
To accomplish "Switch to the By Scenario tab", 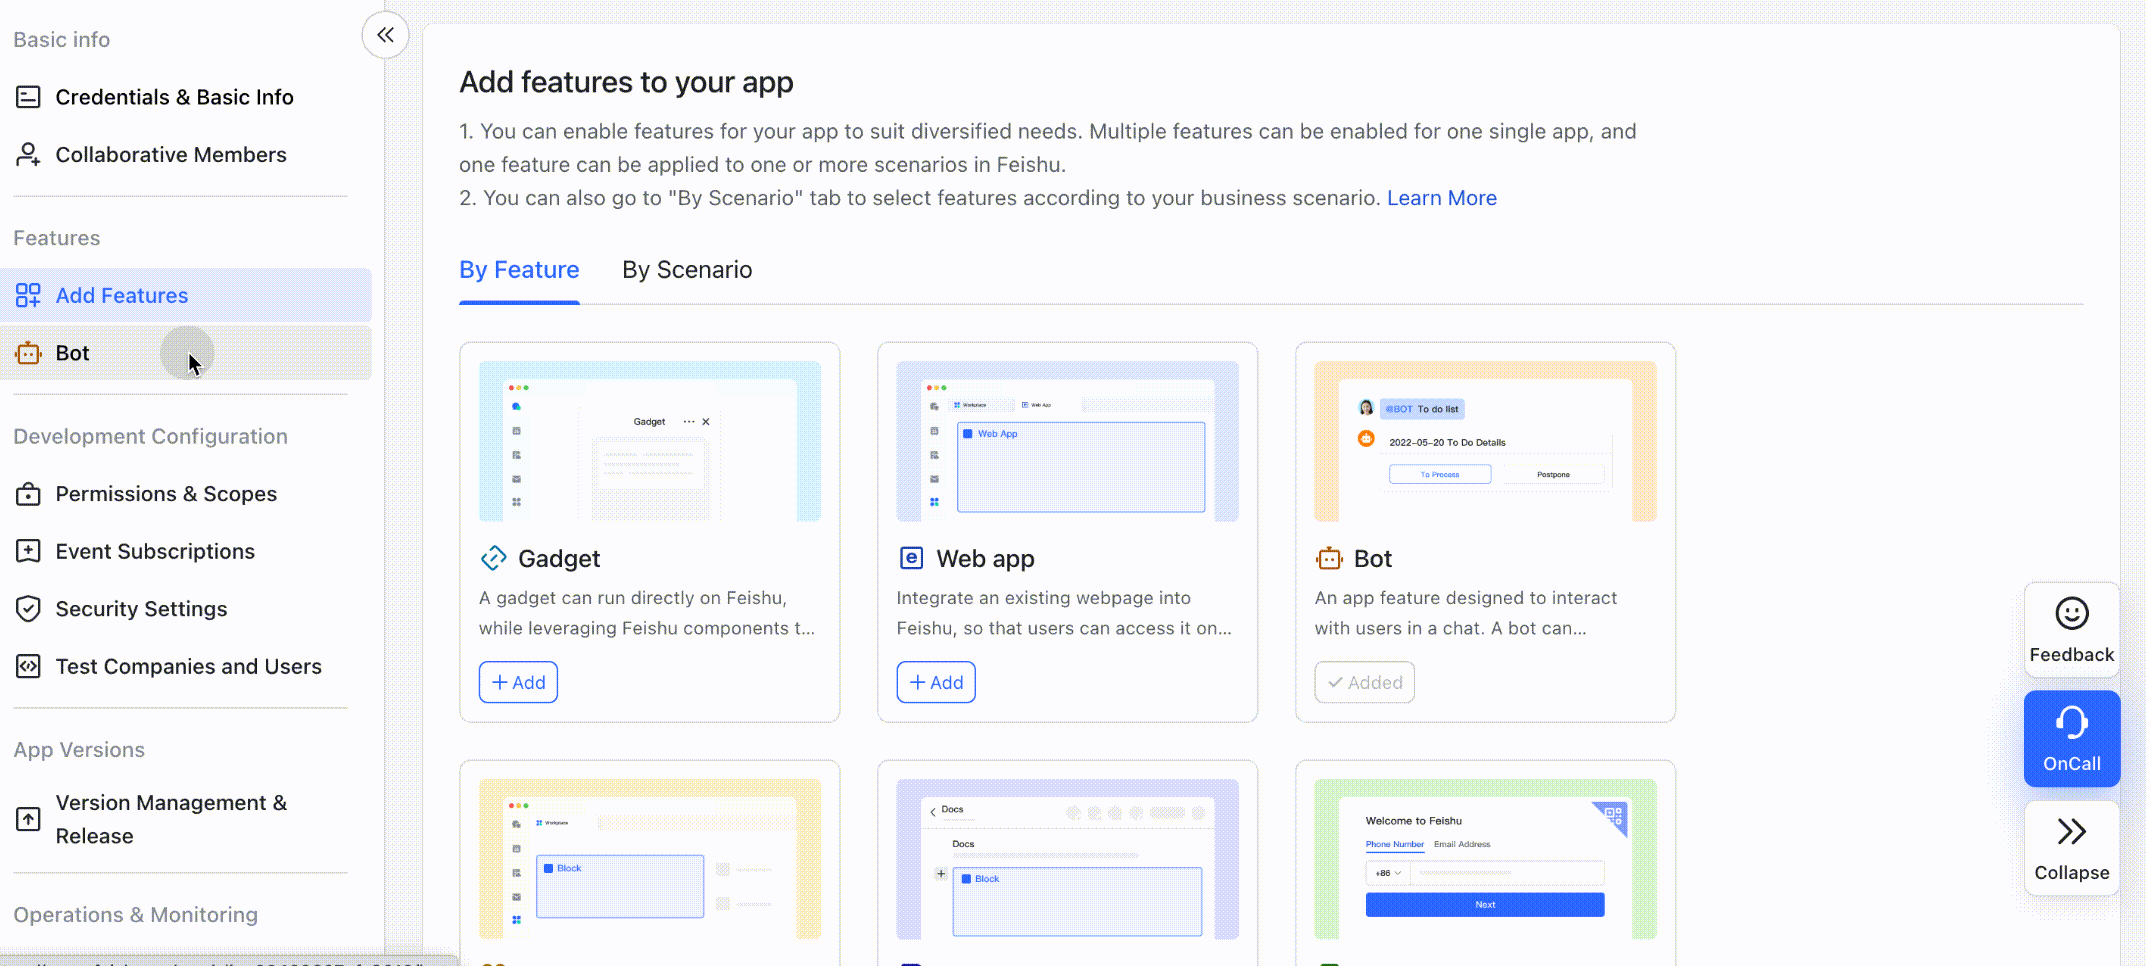I will tap(687, 270).
